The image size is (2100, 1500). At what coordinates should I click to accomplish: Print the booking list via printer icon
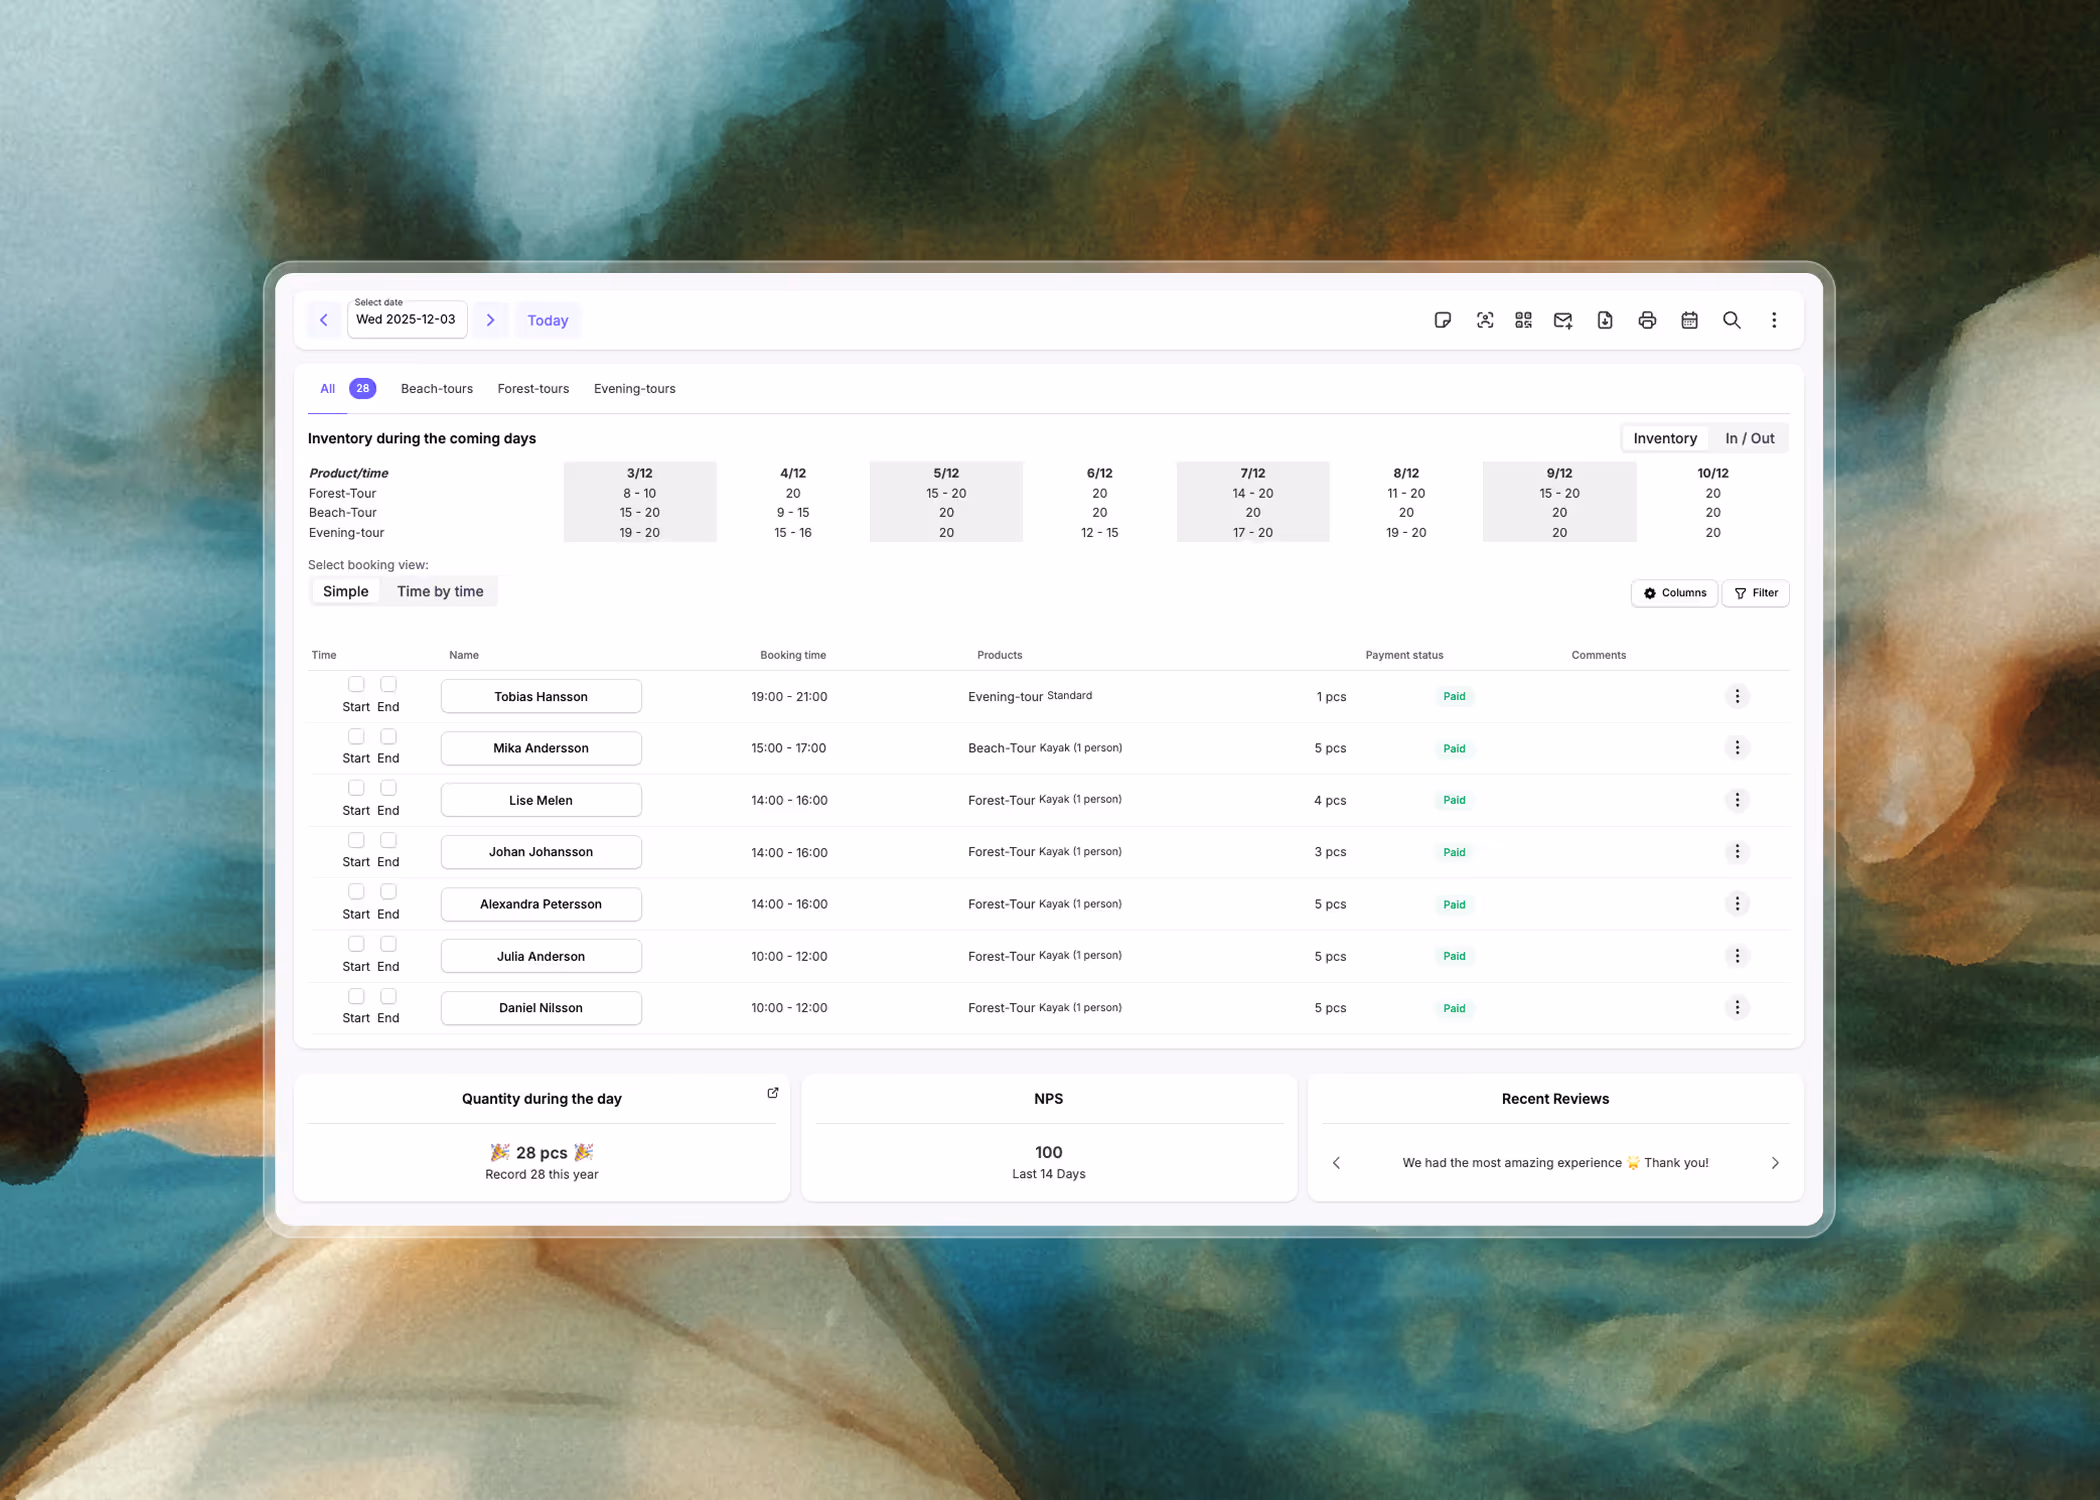point(1647,320)
